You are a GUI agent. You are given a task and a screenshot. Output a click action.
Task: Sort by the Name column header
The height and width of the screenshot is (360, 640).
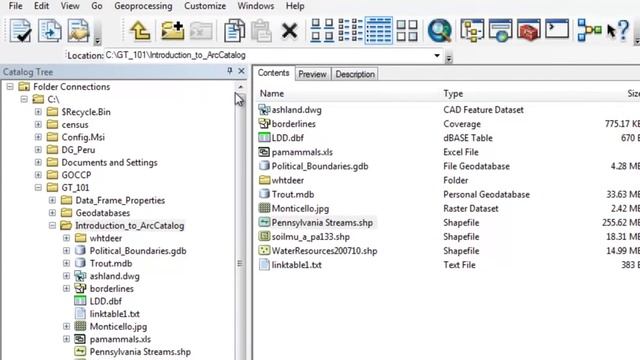click(x=272, y=93)
